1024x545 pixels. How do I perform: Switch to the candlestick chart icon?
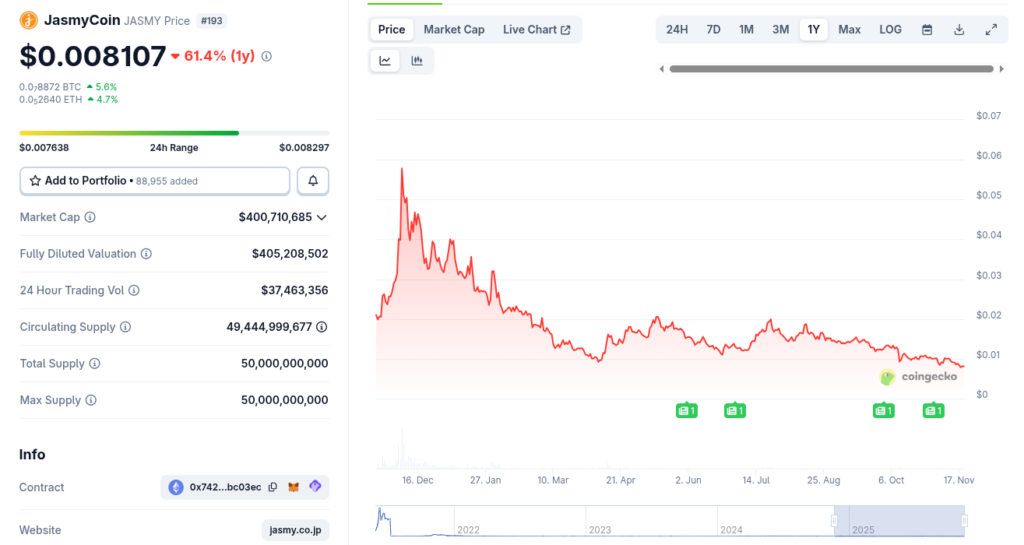tap(417, 61)
